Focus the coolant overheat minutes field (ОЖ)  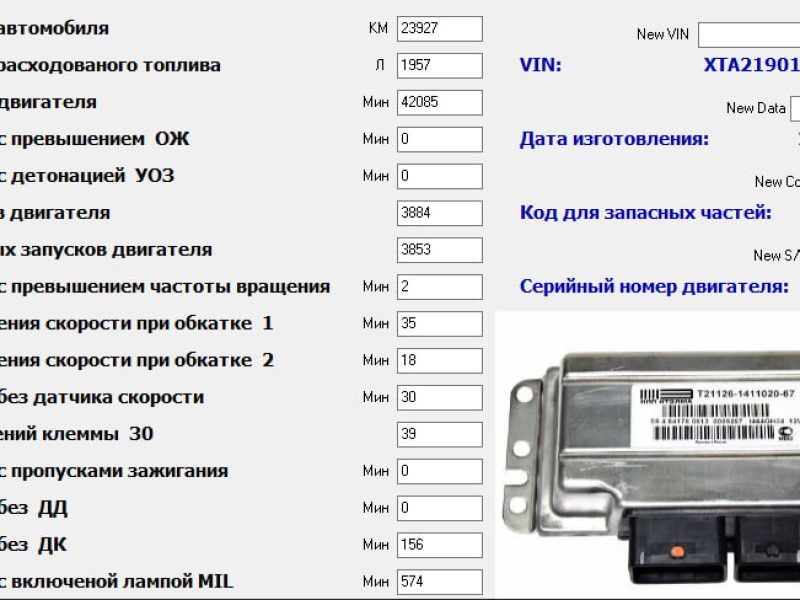tap(439, 139)
